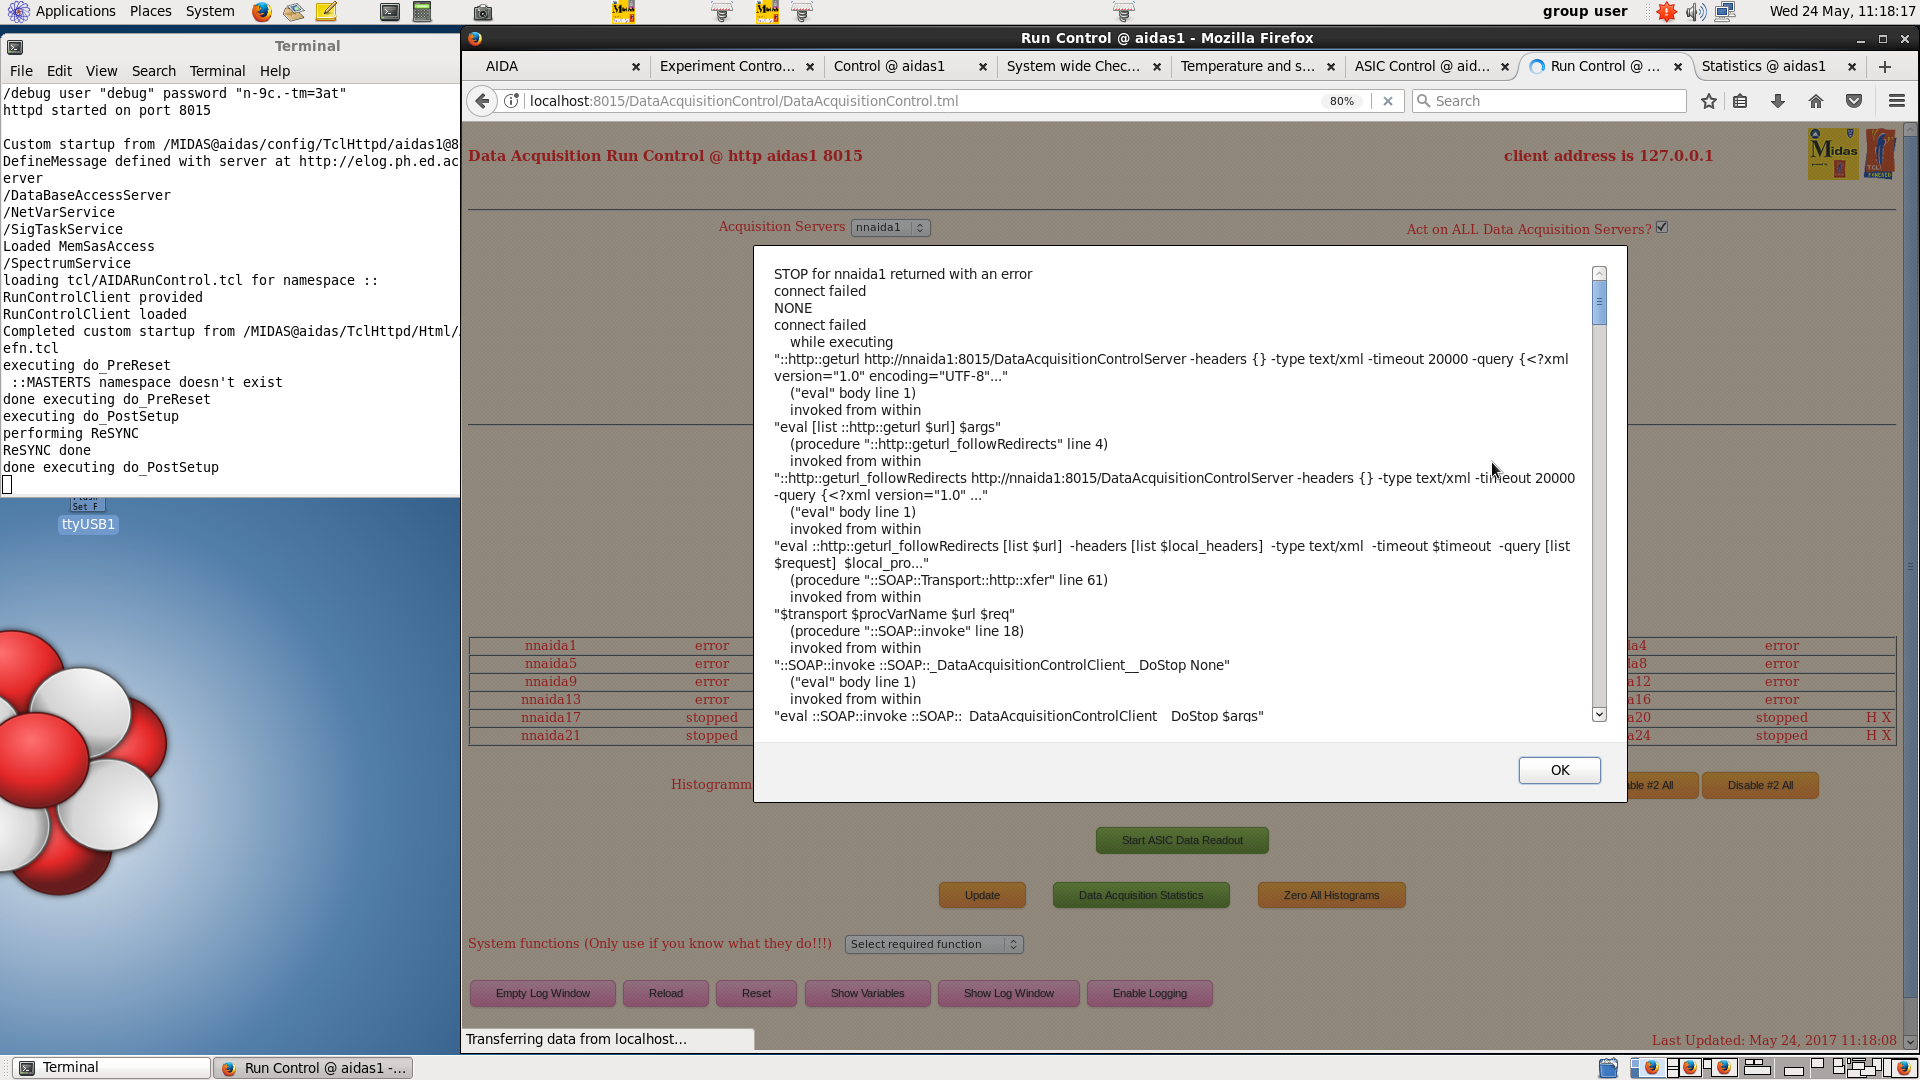Open the Pocket icon in toolbar

click(x=1854, y=101)
